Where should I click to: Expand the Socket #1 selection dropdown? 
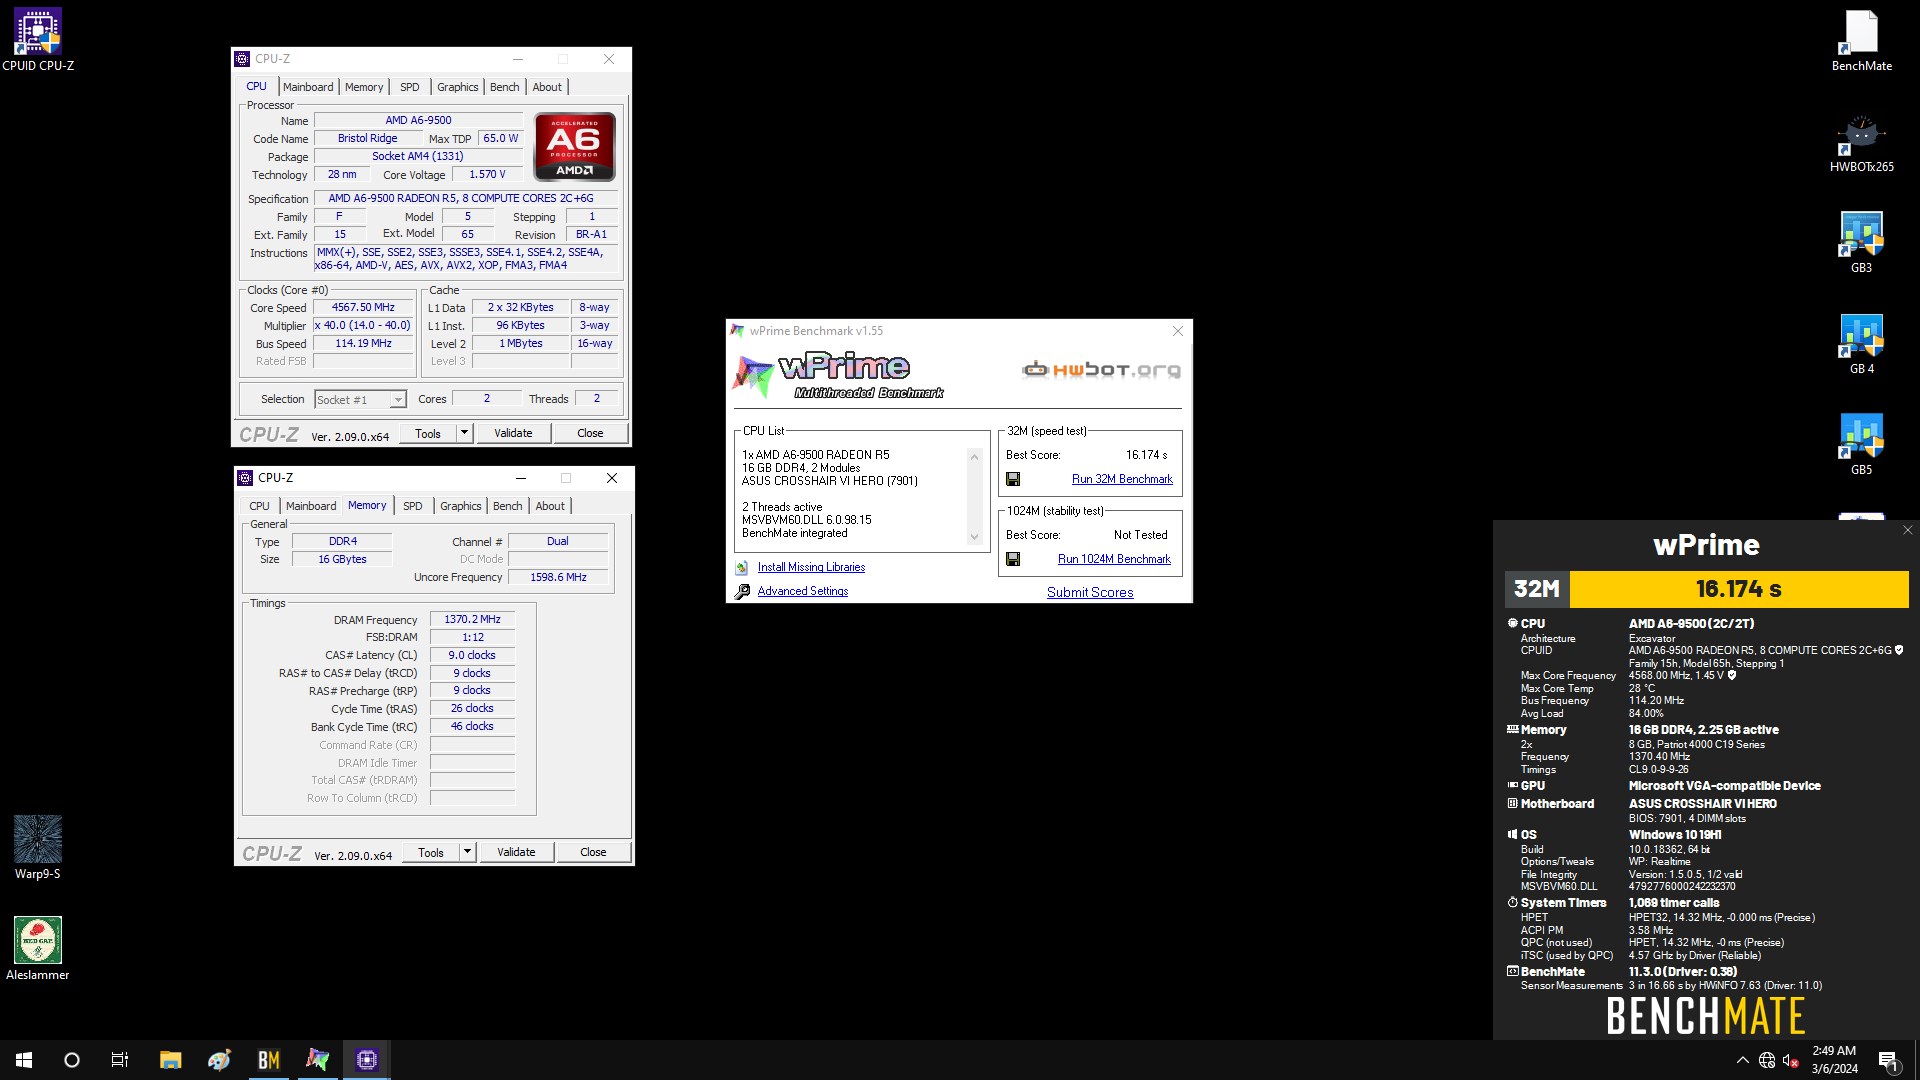[x=398, y=400]
